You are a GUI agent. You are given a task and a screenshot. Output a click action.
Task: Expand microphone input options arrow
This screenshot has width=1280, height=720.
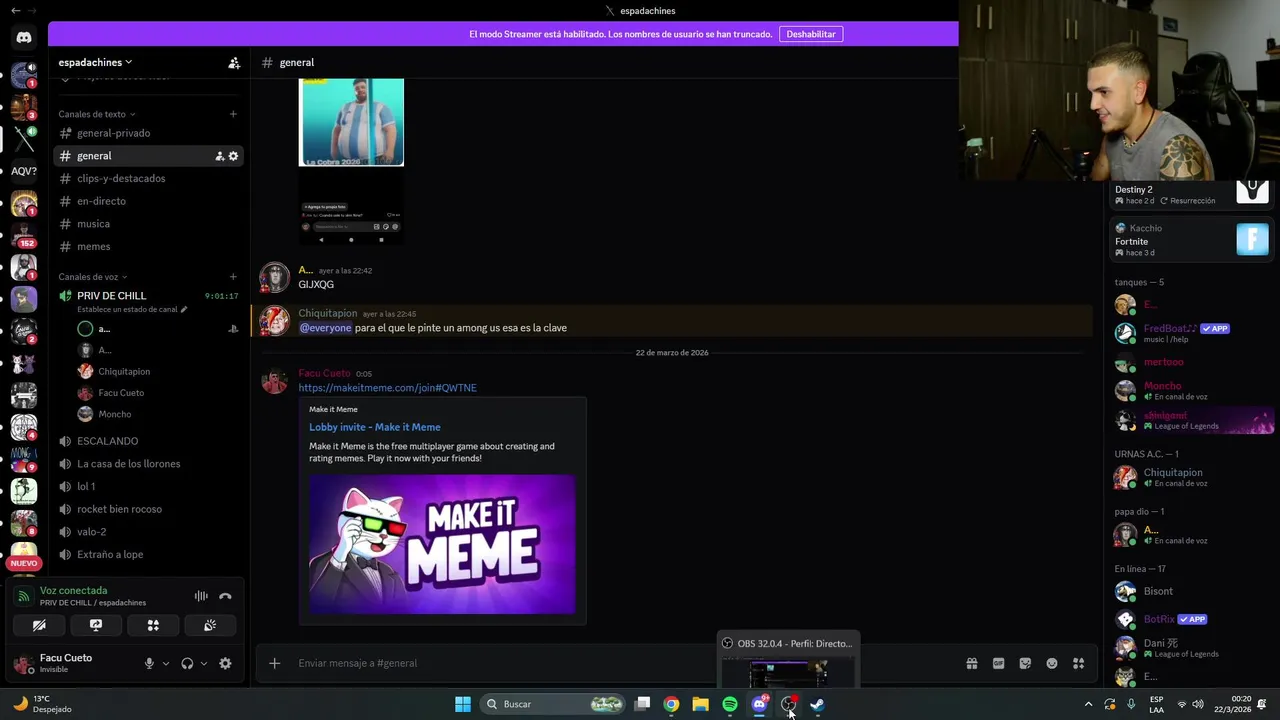coord(166,663)
